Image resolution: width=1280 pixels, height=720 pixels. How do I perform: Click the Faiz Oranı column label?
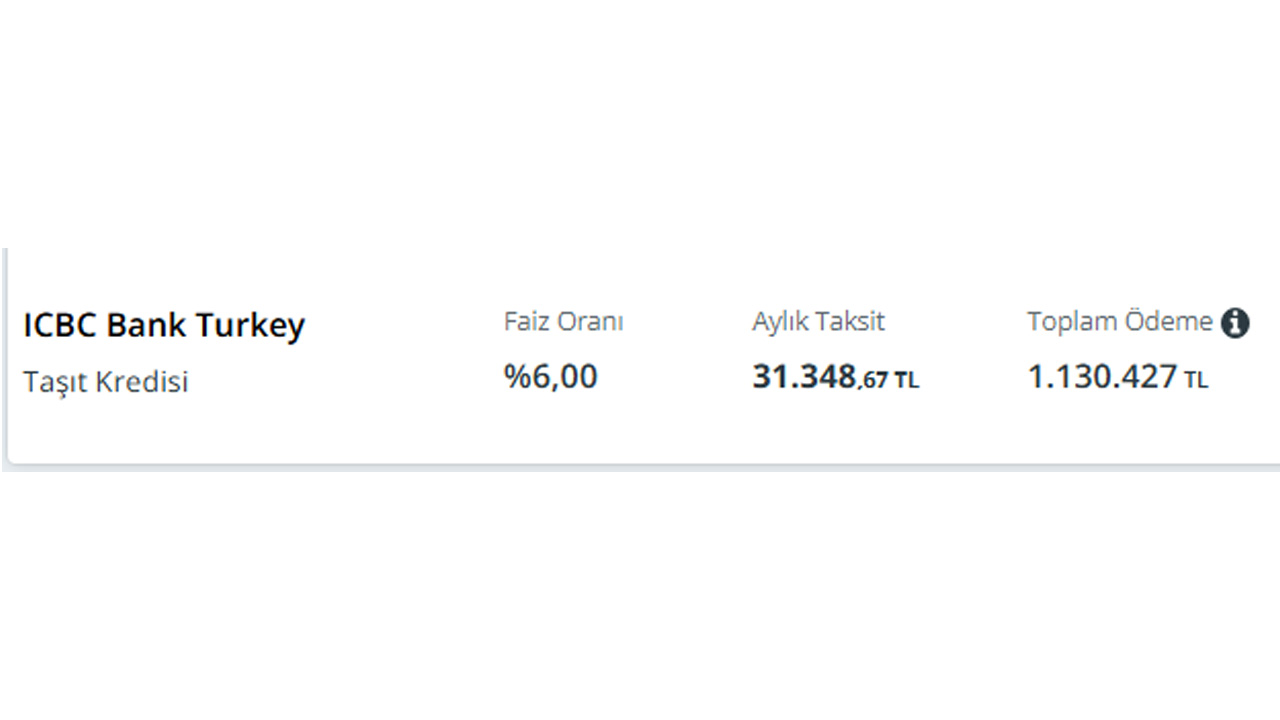(563, 322)
